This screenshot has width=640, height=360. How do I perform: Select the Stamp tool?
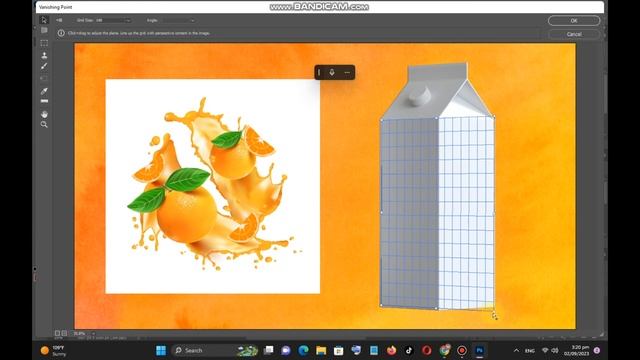[44, 55]
